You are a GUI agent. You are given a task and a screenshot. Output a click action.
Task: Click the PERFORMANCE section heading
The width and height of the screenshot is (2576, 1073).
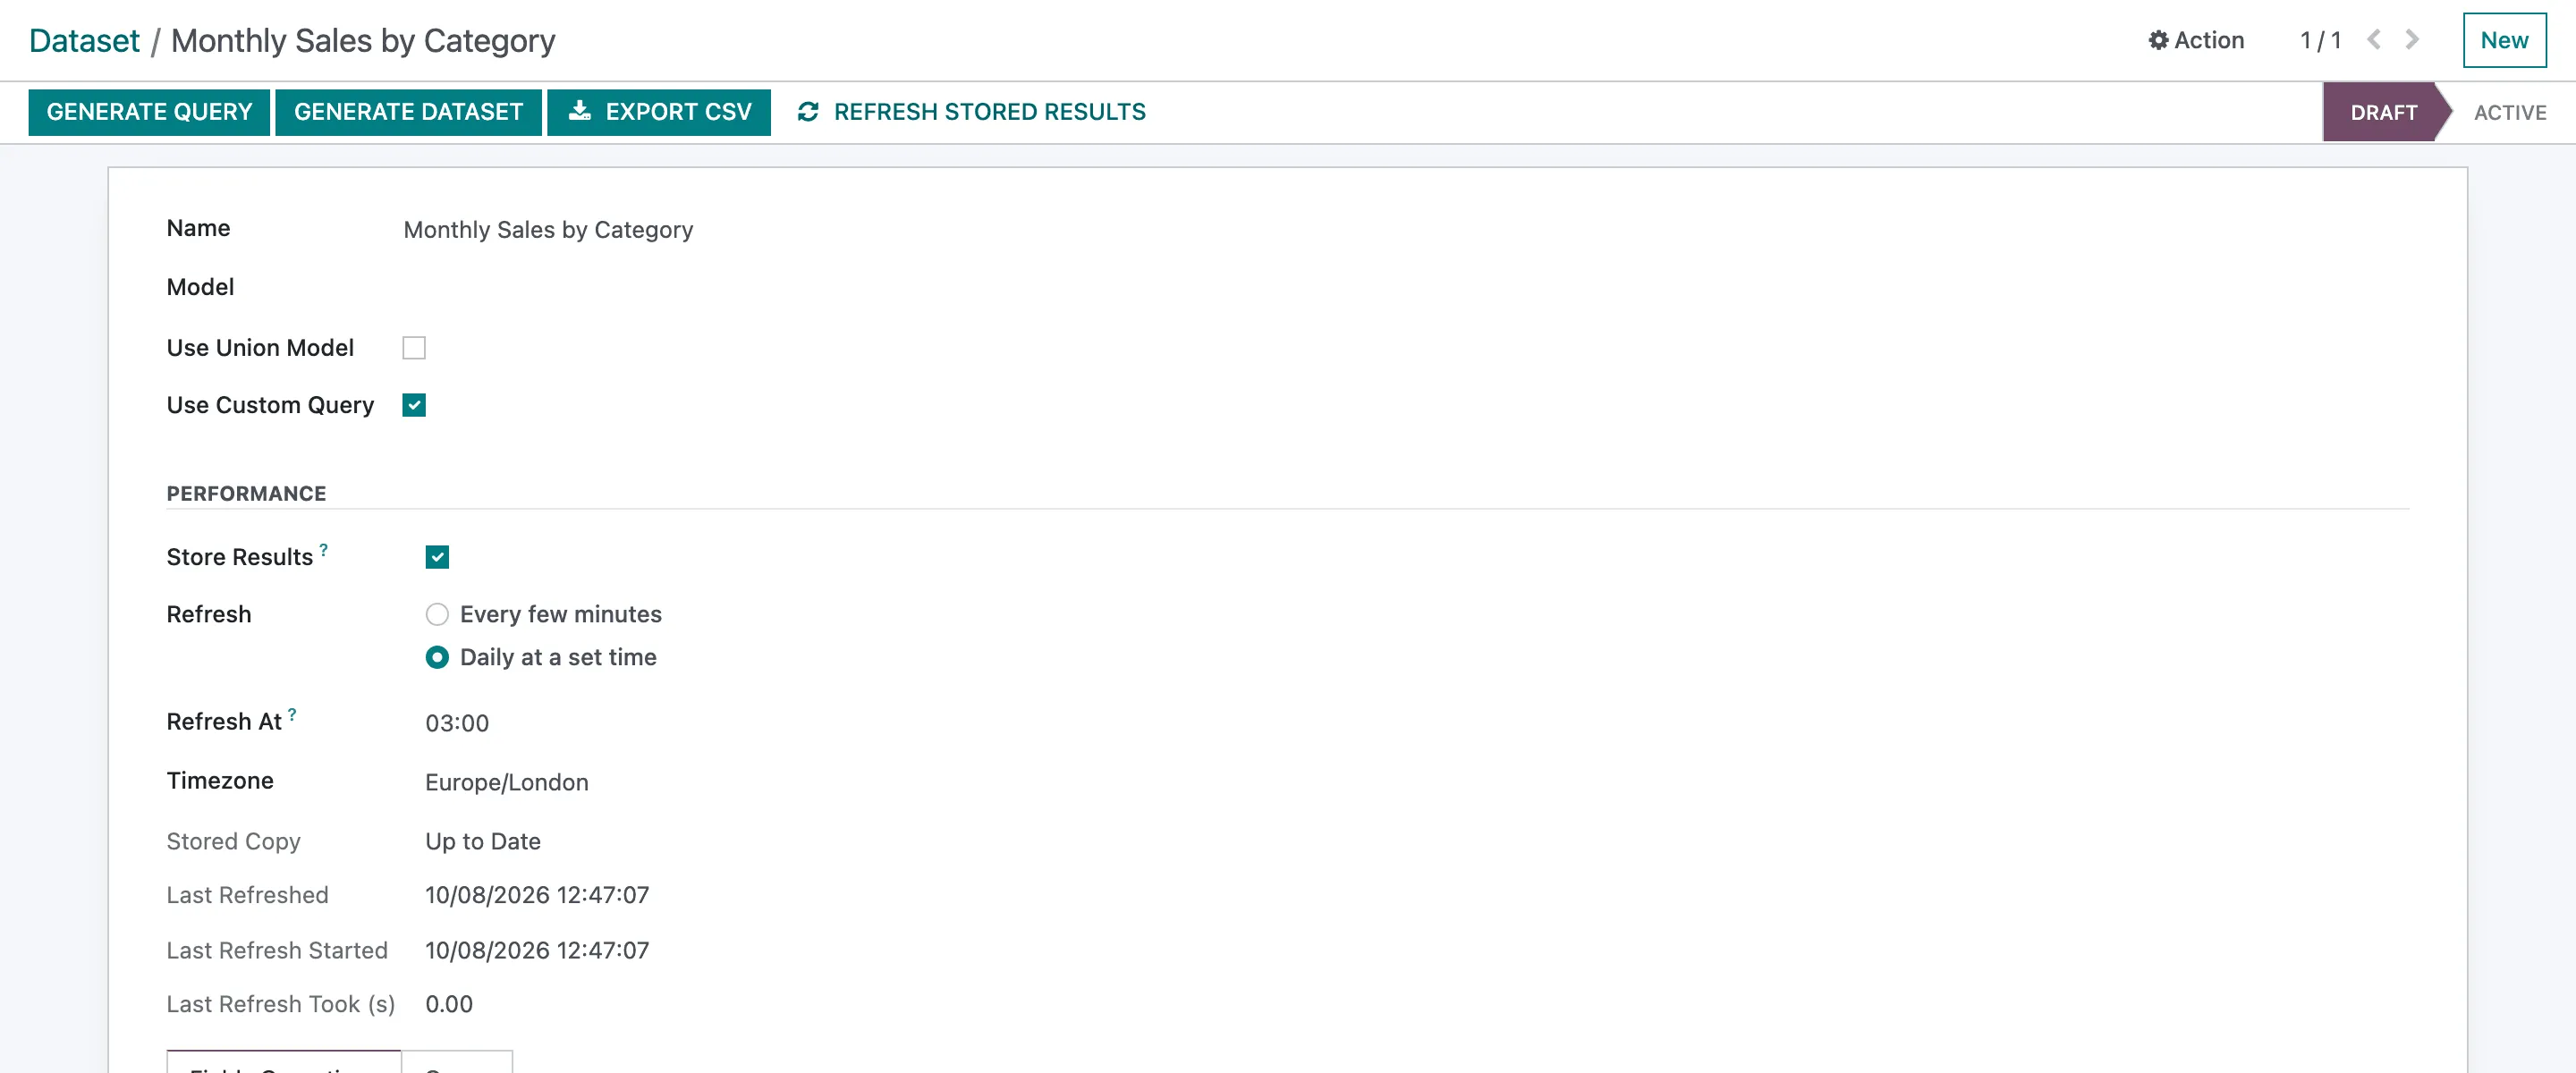coord(246,493)
